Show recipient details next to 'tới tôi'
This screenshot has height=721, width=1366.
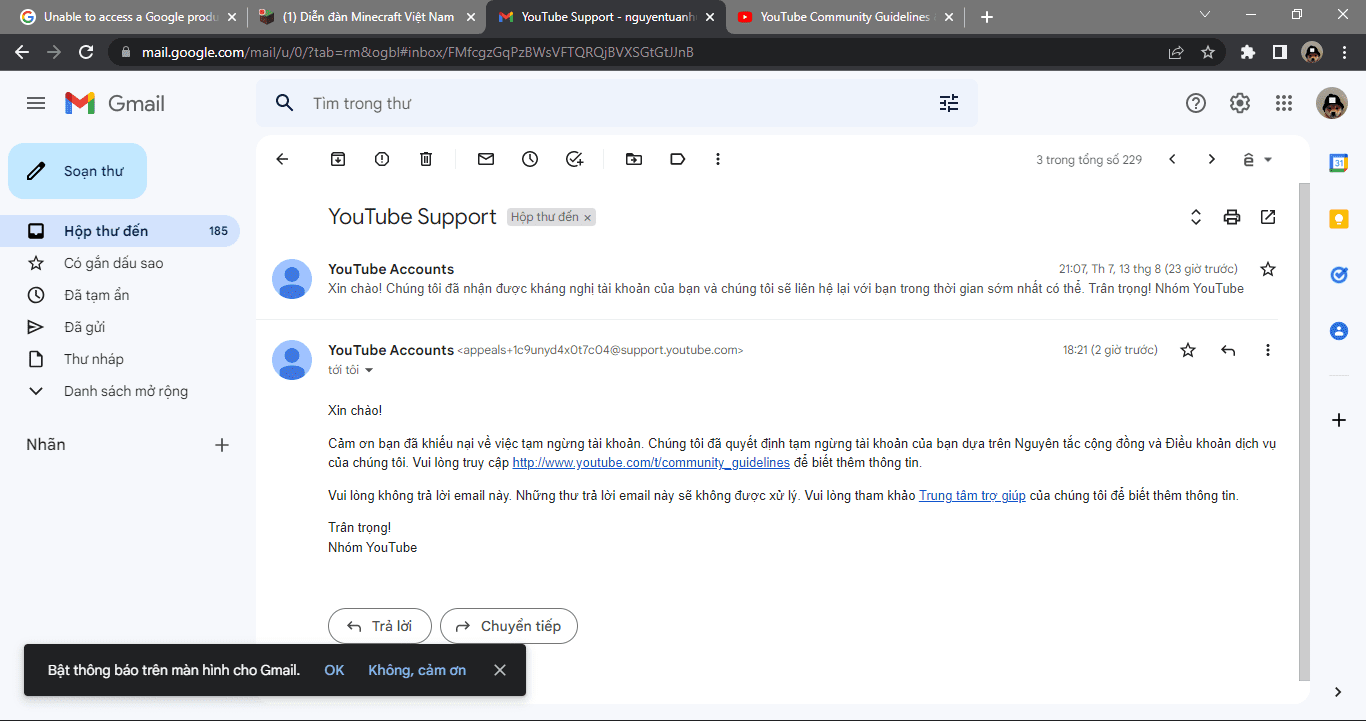pos(369,371)
